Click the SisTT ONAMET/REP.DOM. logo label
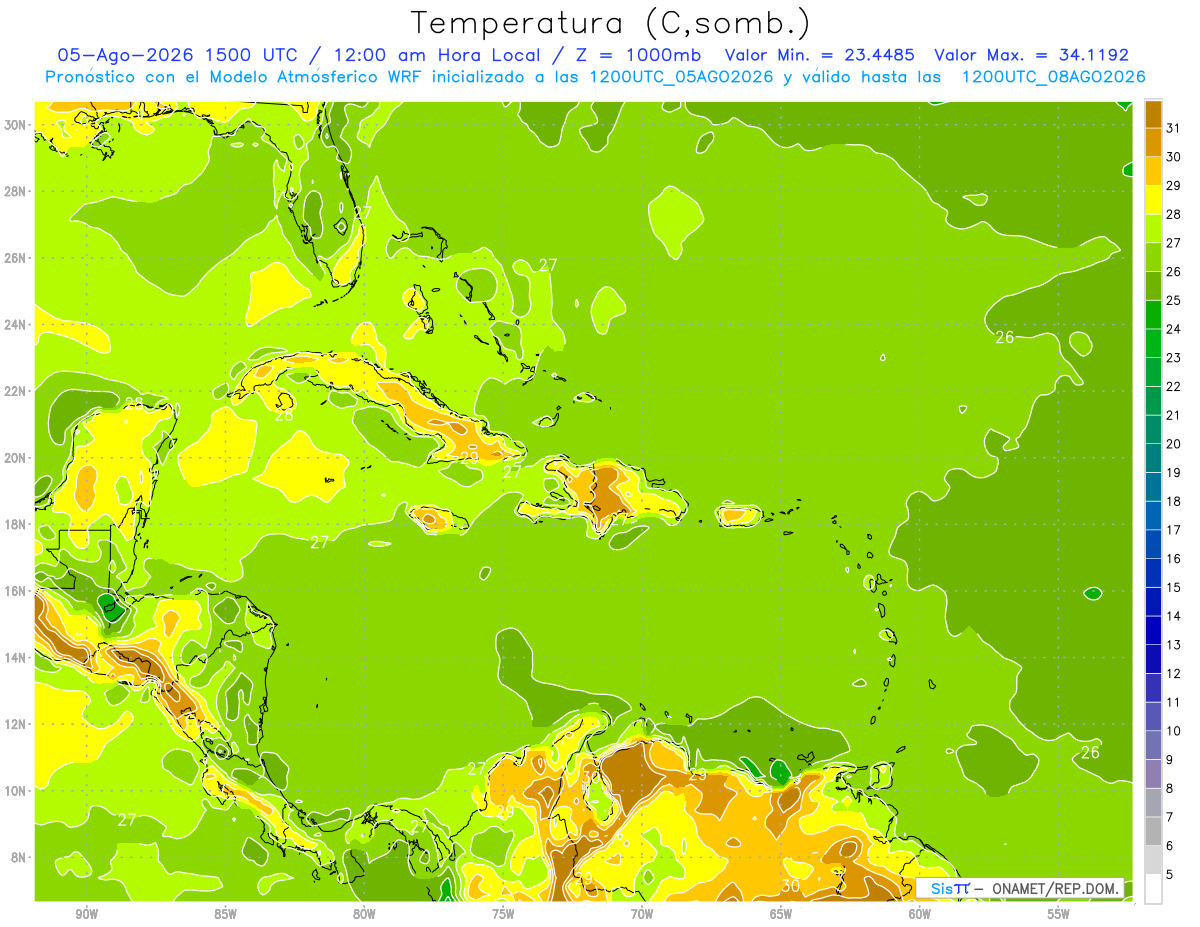Image resolution: width=1200 pixels, height=927 pixels. (x=1020, y=889)
